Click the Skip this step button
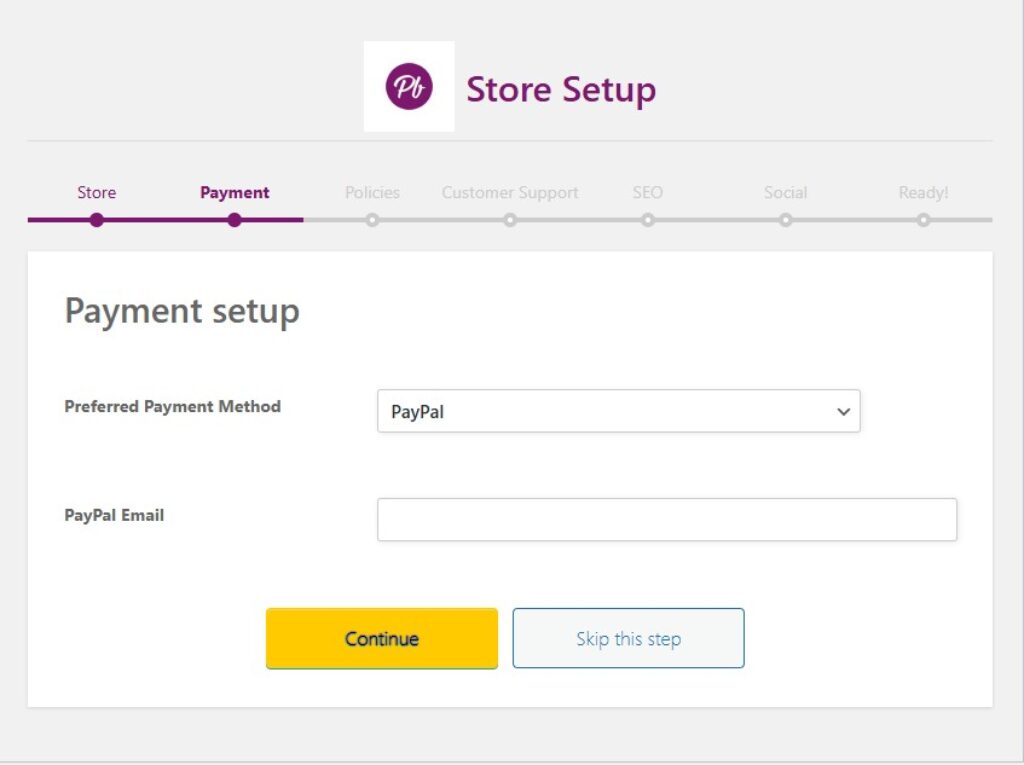 628,638
